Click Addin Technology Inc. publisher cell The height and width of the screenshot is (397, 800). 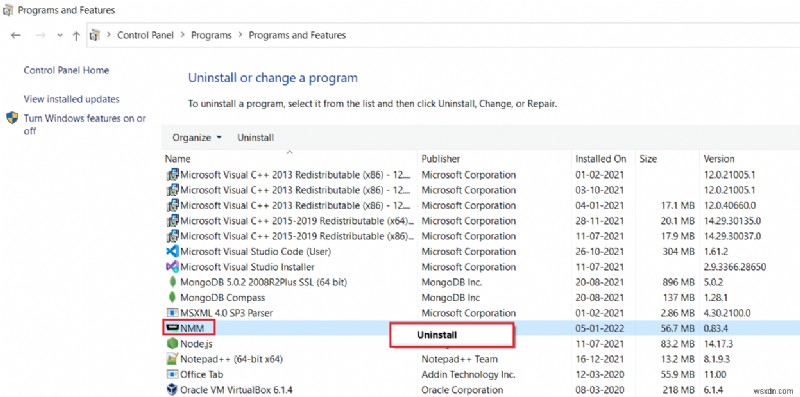[468, 375]
